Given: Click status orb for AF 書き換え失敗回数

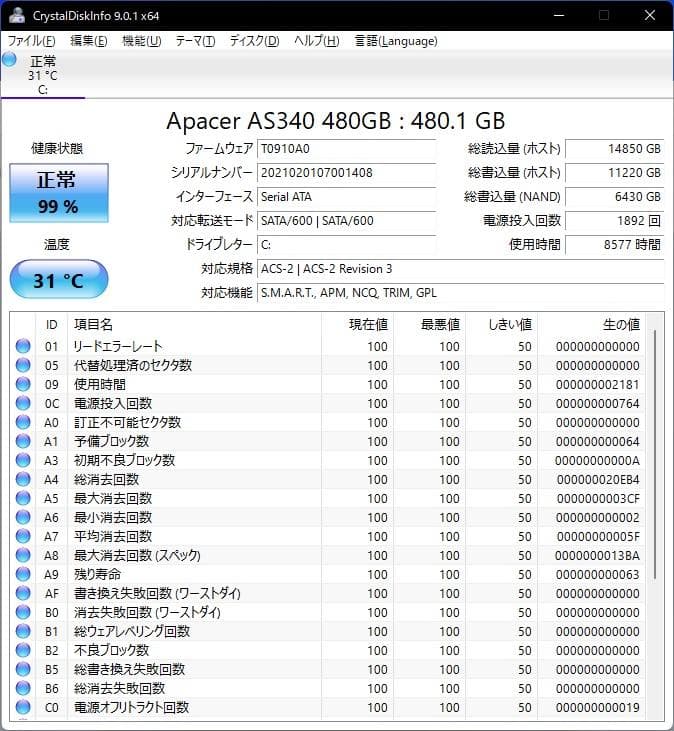Looking at the screenshot, I should pyautogui.click(x=23, y=593).
